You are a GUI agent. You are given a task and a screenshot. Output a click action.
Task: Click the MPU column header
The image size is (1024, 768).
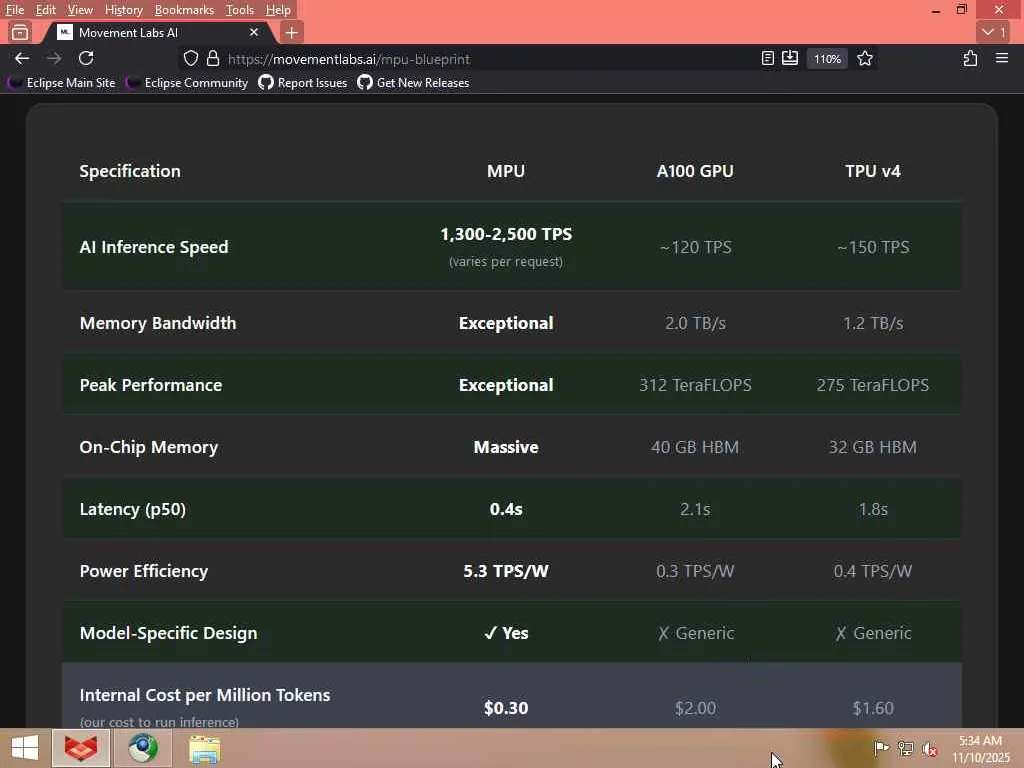[505, 171]
